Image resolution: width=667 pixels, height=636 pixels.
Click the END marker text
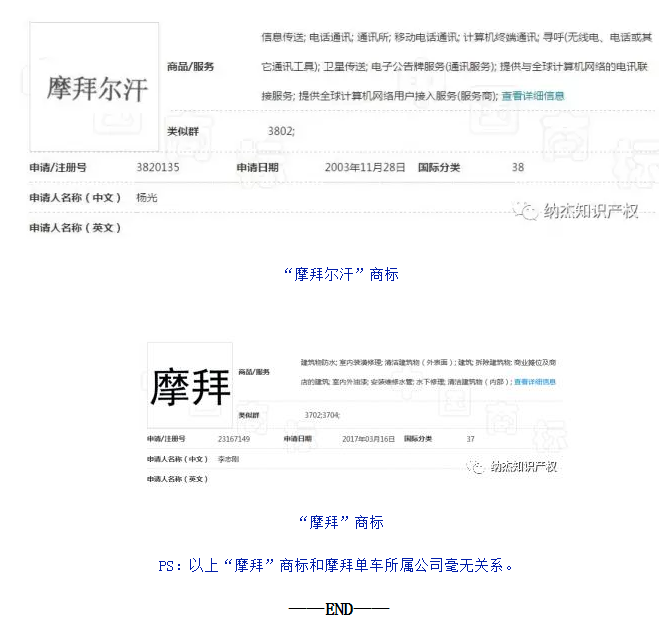339,609
